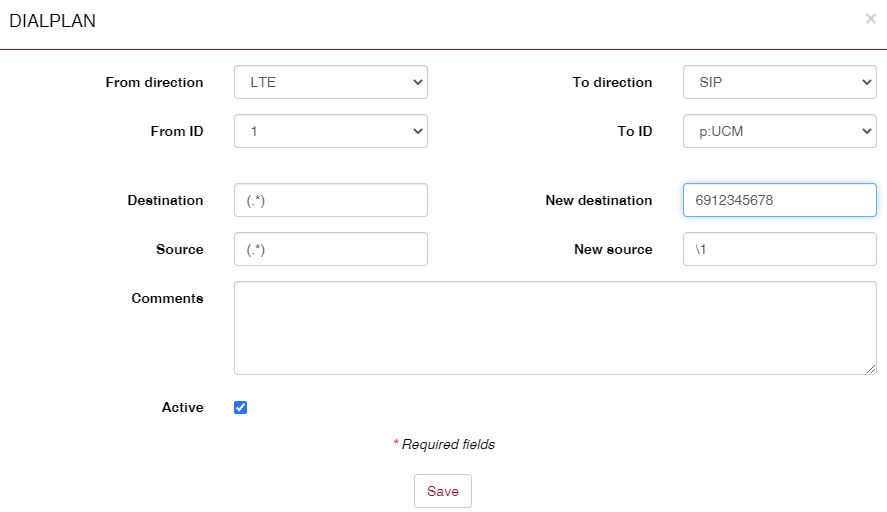The width and height of the screenshot is (887, 512).
Task: Grab the Comments box resize handle
Action: tap(871, 369)
